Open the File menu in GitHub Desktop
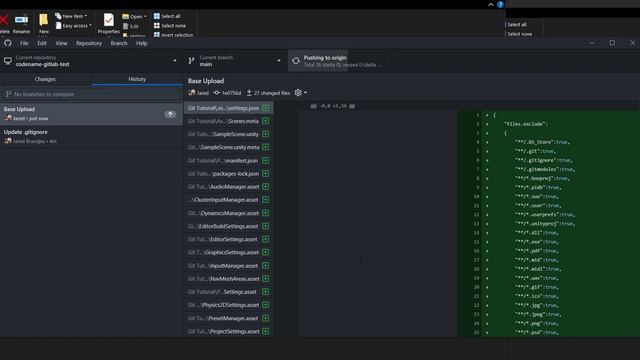Screen dimensions: 640x360 pos(24,43)
